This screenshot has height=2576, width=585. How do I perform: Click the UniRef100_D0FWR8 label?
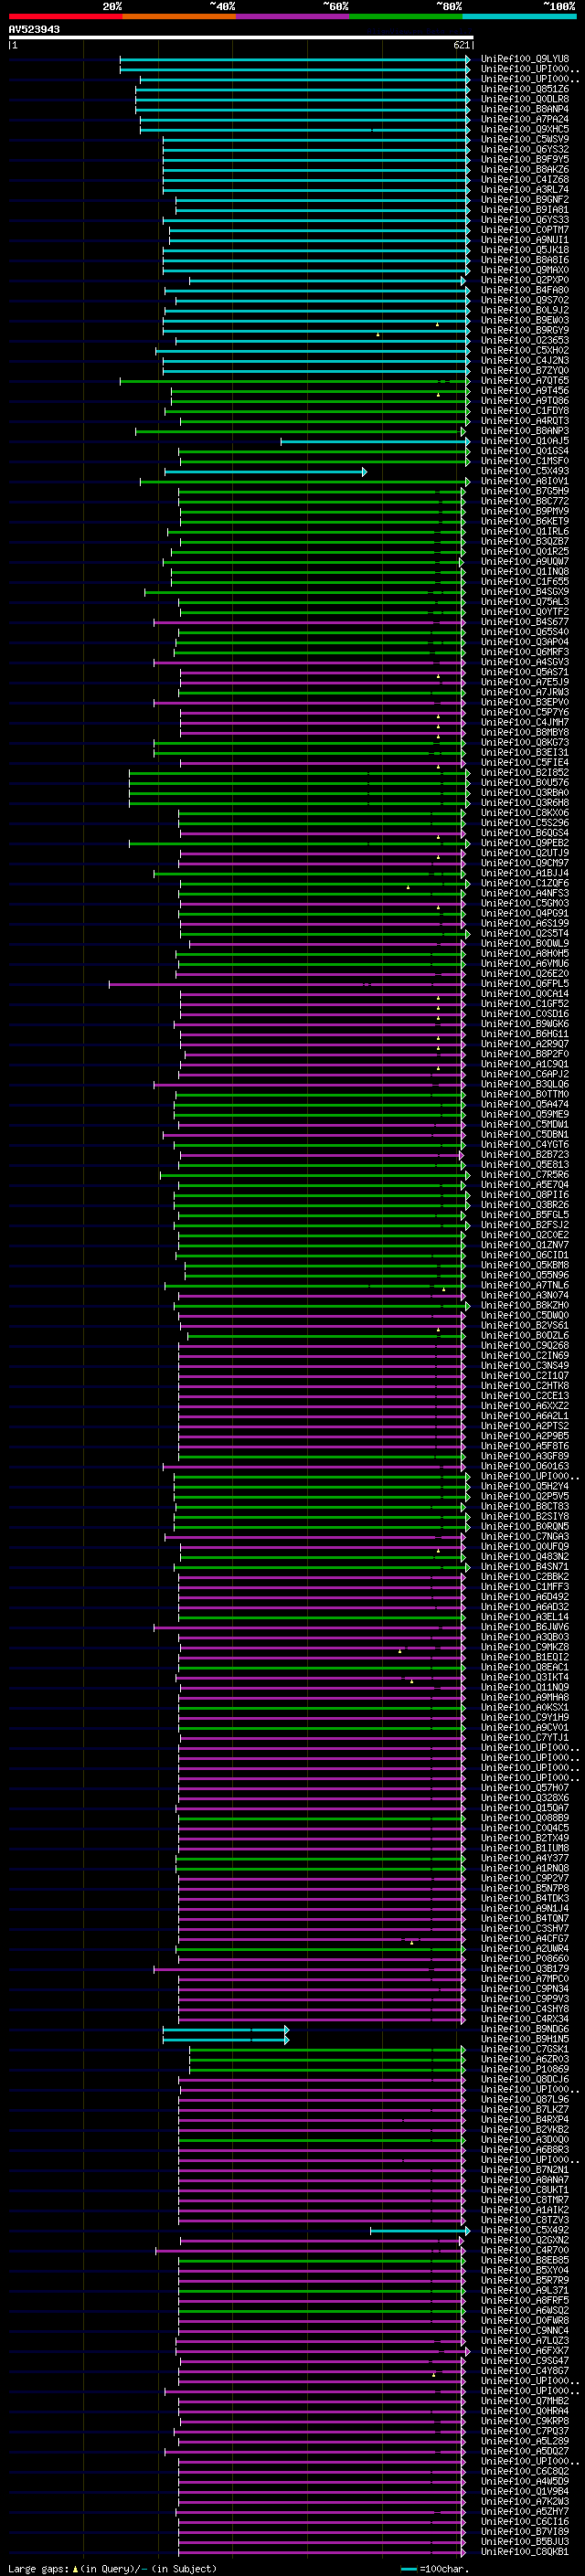click(x=524, y=2320)
